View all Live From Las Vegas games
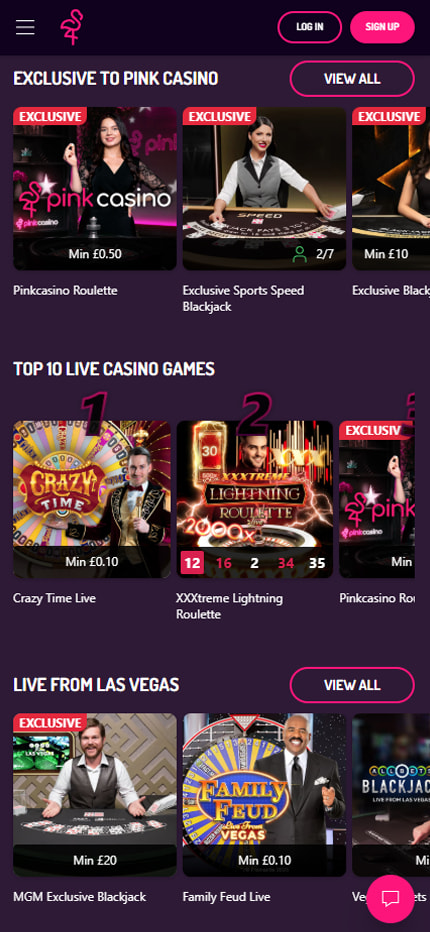The height and width of the screenshot is (932, 430). tap(352, 685)
